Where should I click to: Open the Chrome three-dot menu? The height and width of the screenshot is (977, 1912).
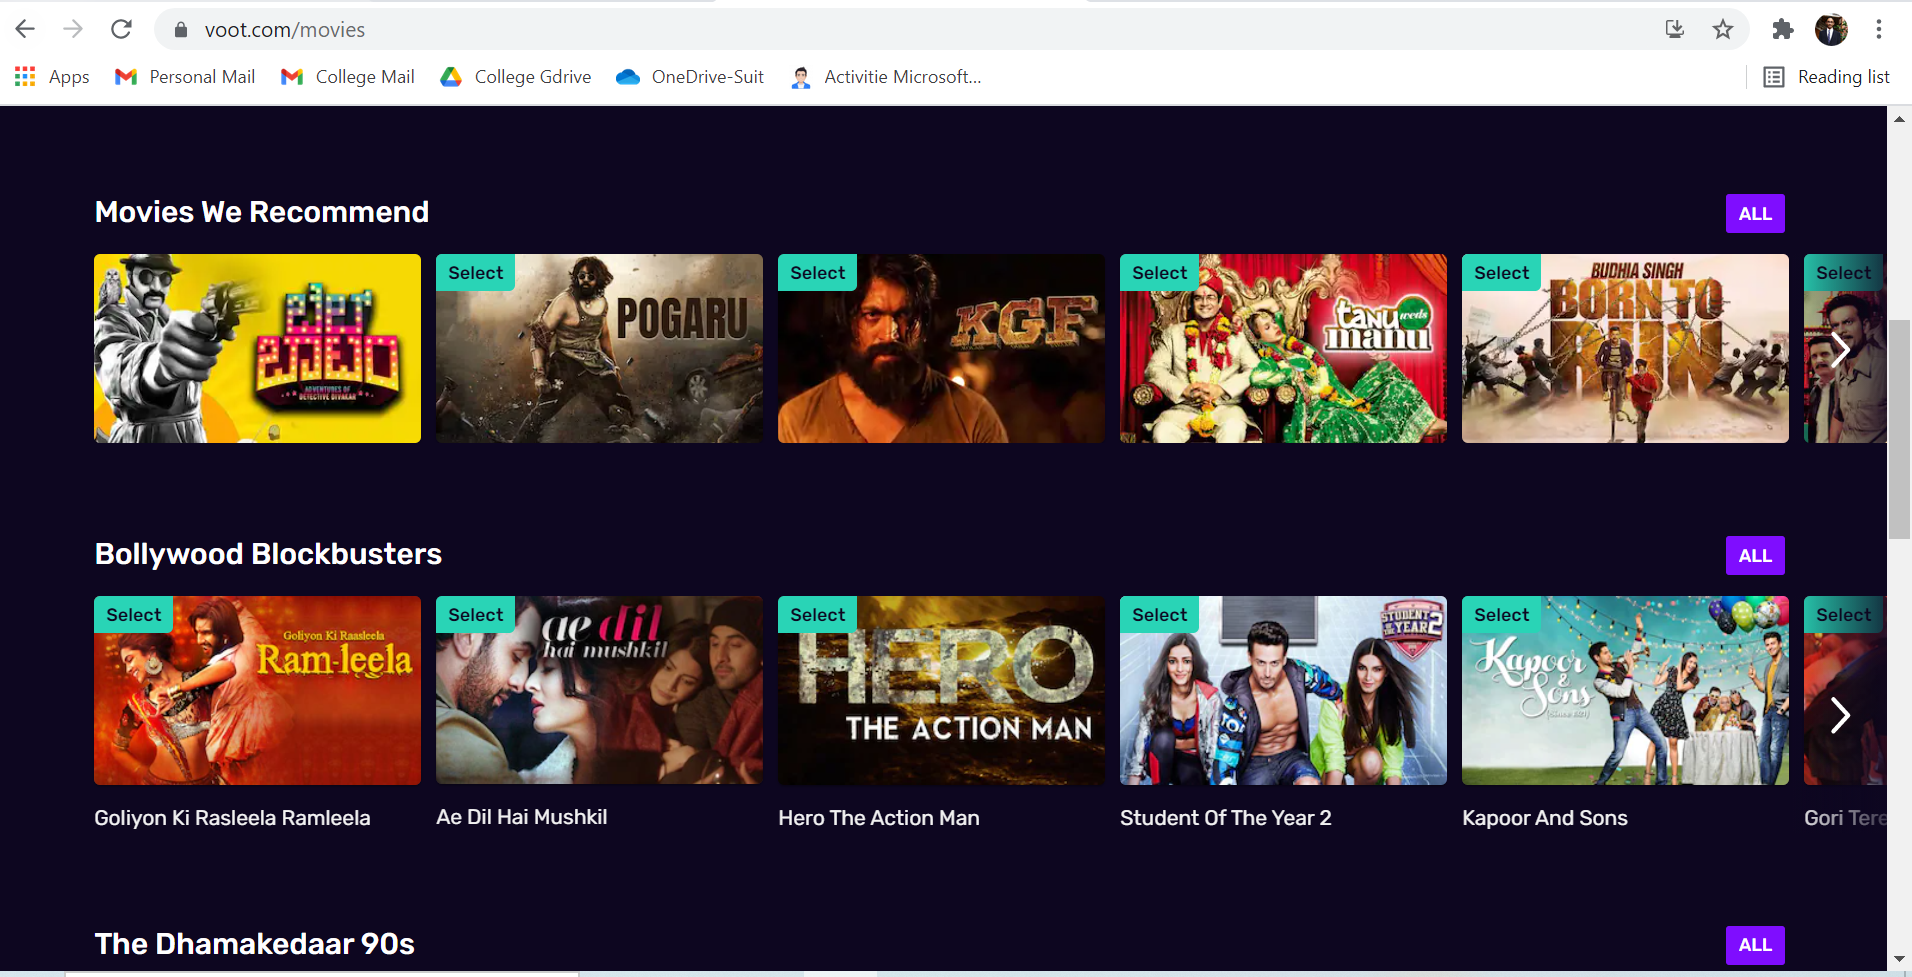click(1879, 29)
